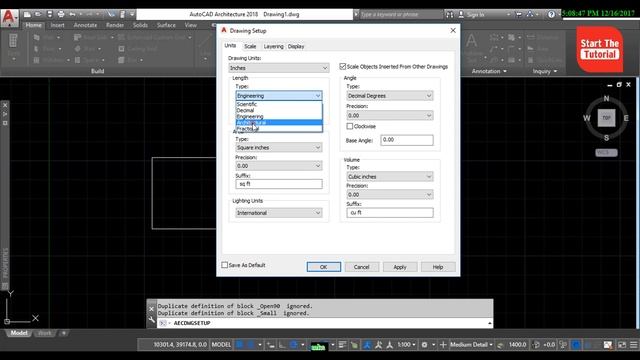Click the E compass direction on ViewCube
Screen dimensions: 640x360
coord(626,118)
